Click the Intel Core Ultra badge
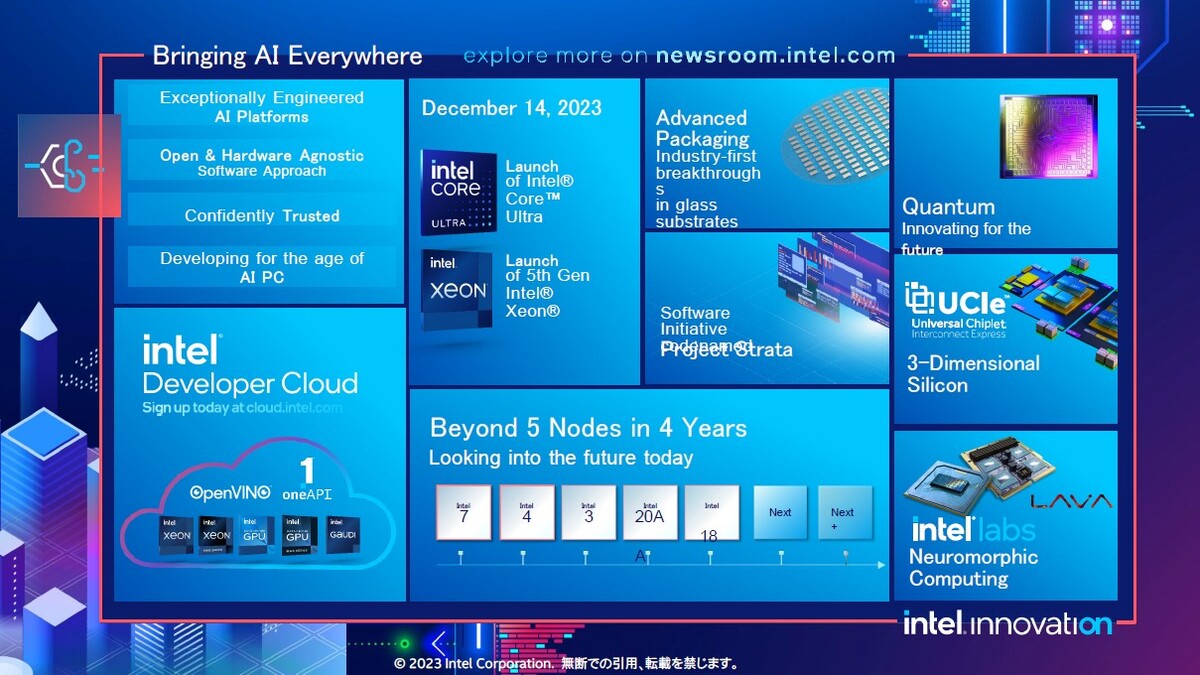1200x675 pixels. [458, 192]
